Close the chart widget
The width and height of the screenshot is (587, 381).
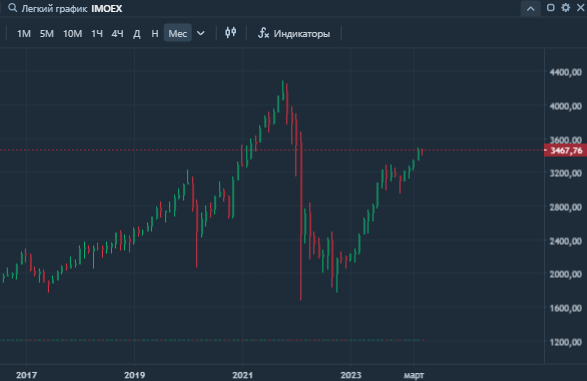tap(581, 8)
